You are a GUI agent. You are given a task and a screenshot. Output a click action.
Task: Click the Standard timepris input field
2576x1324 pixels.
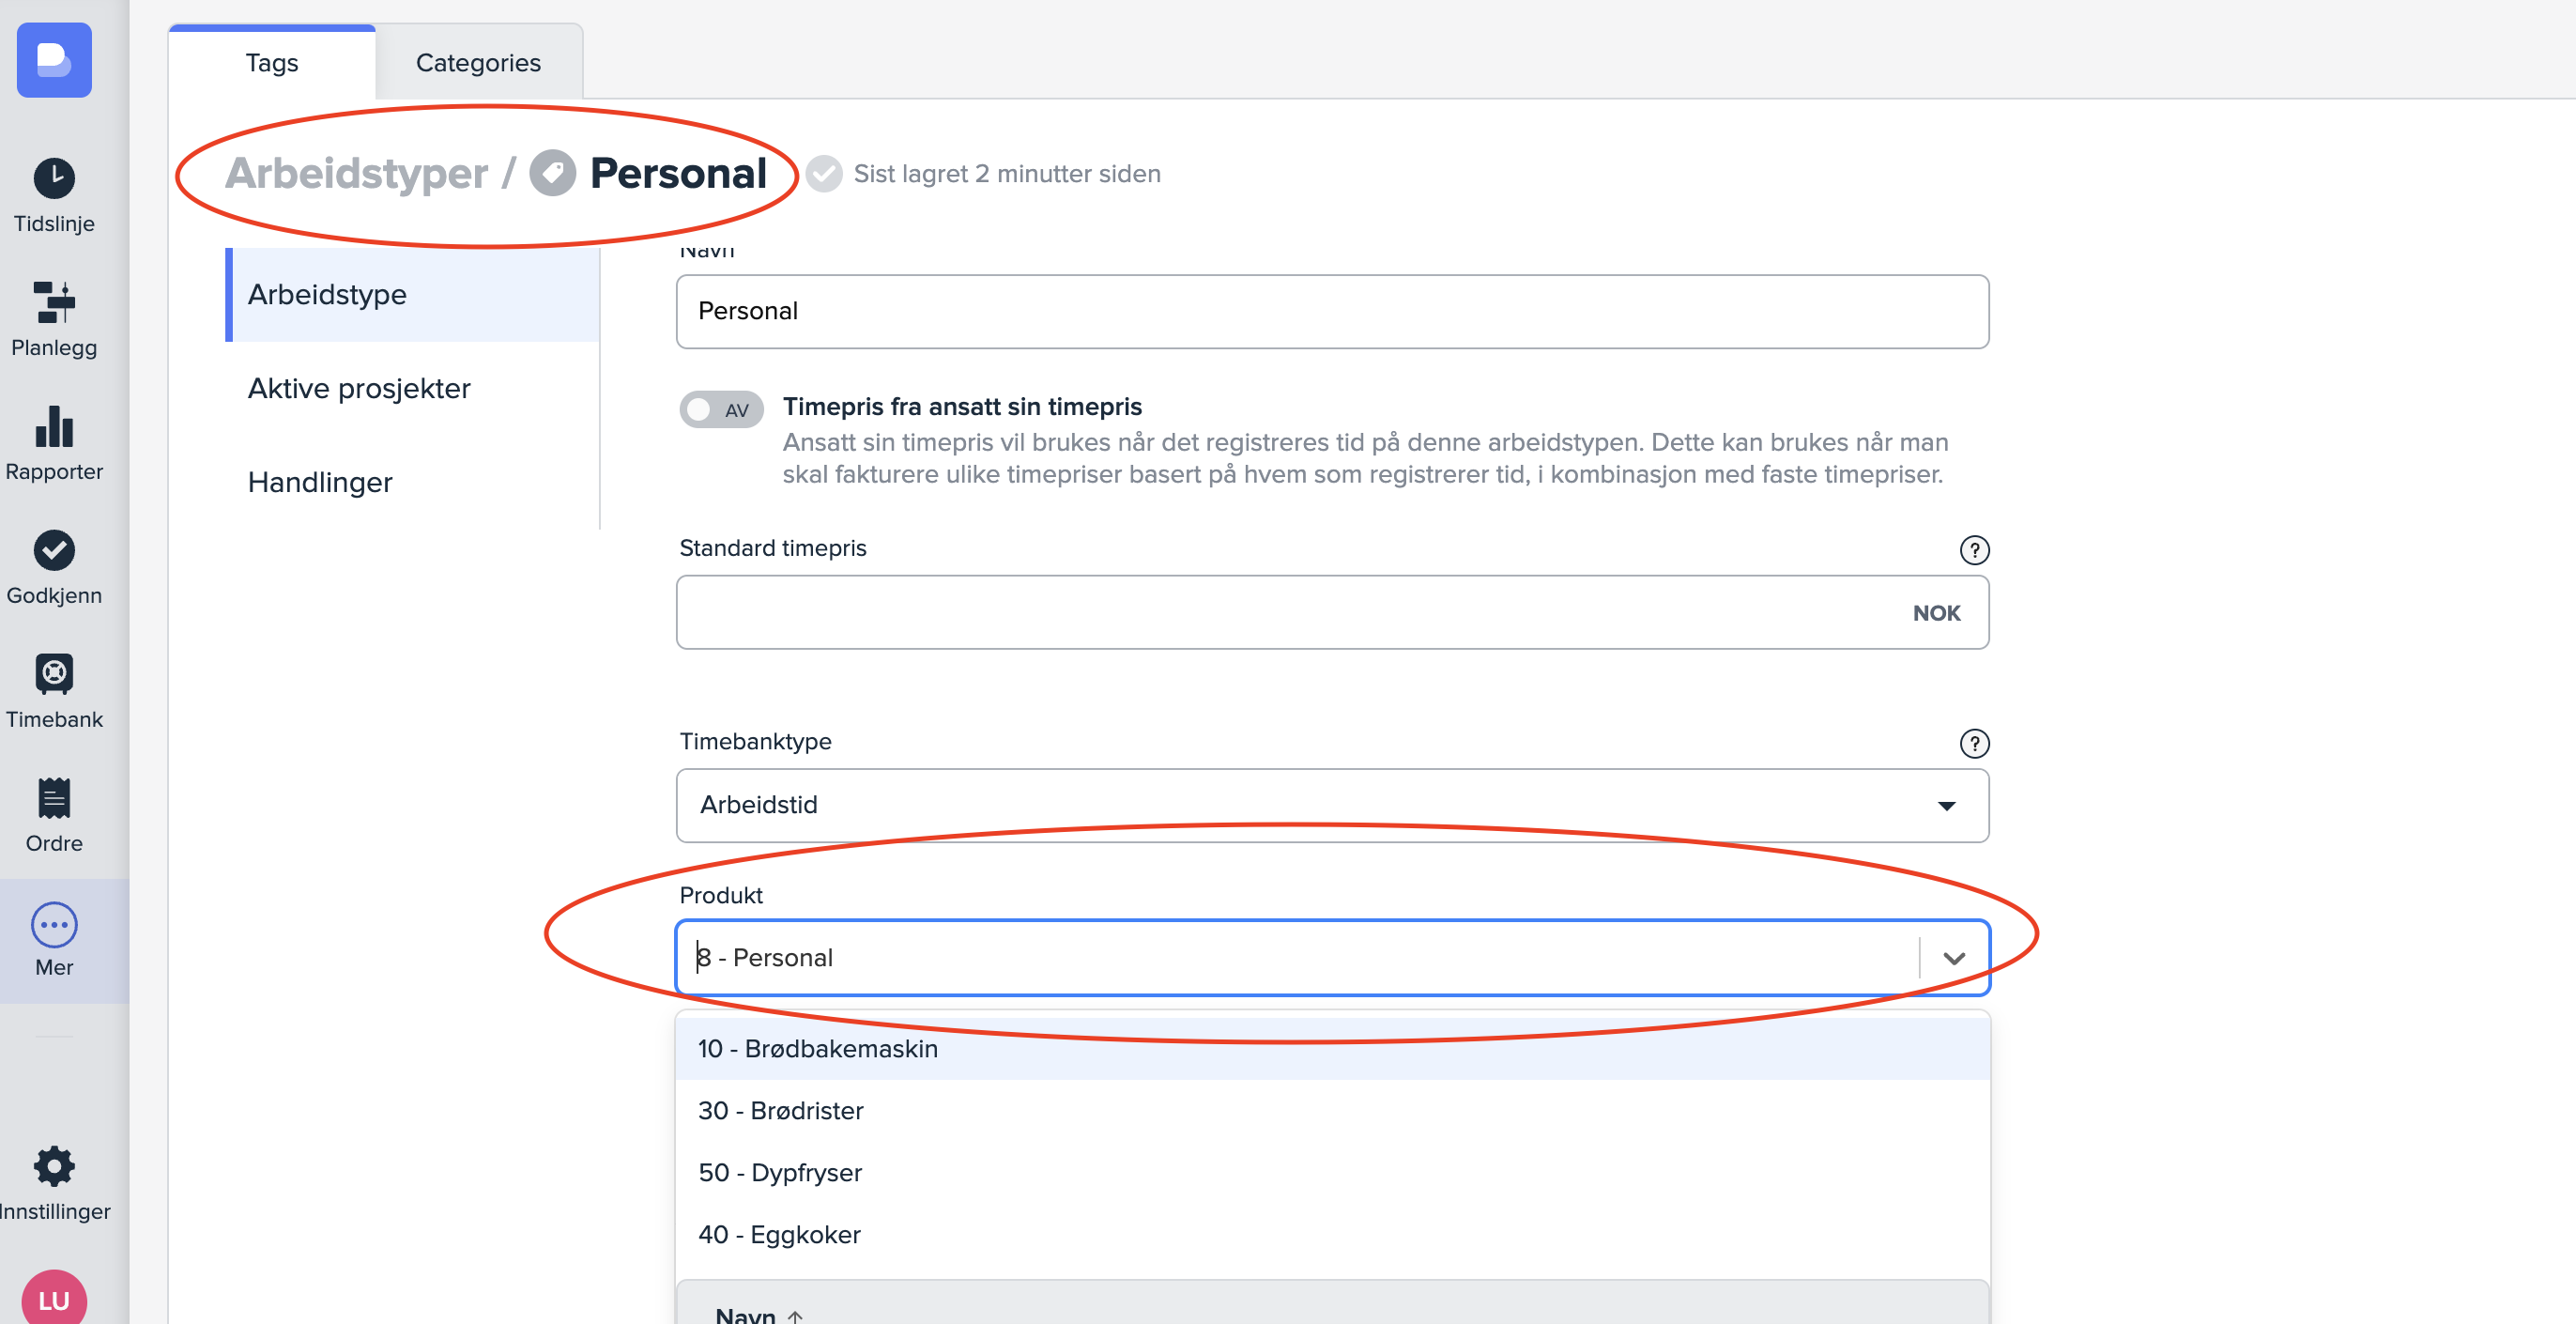coord(1290,612)
